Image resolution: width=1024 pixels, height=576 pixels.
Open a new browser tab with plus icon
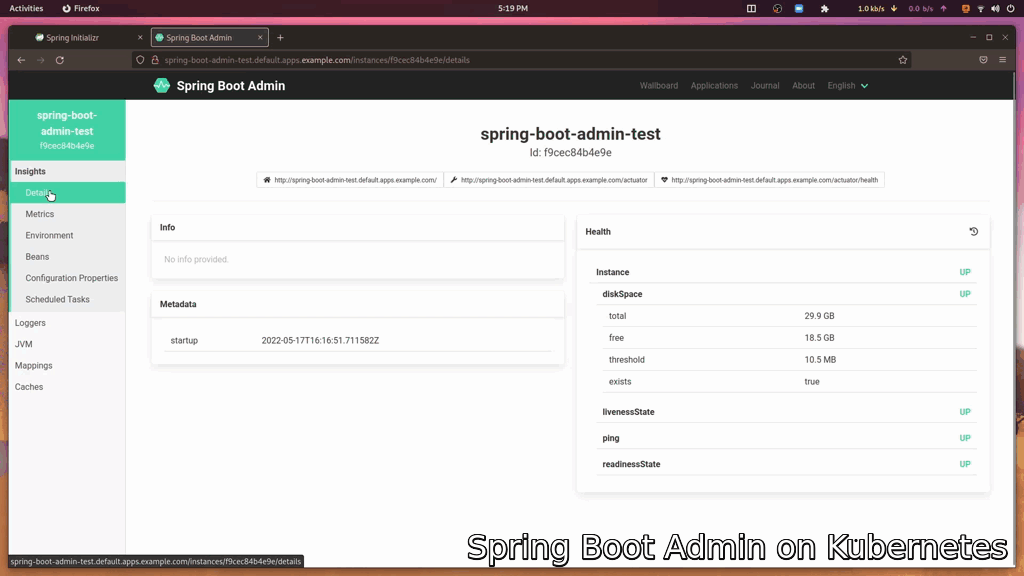(x=280, y=38)
